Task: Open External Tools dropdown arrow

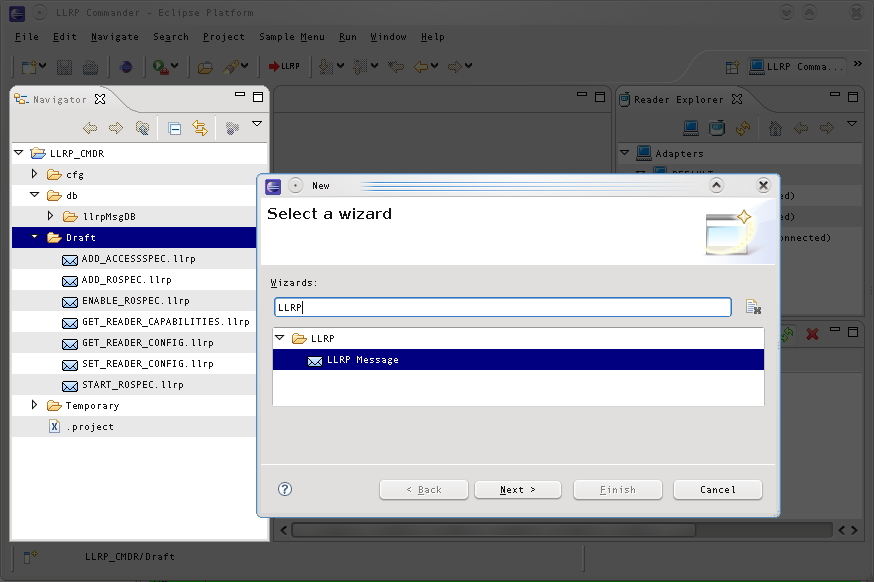Action: click(x=174, y=66)
